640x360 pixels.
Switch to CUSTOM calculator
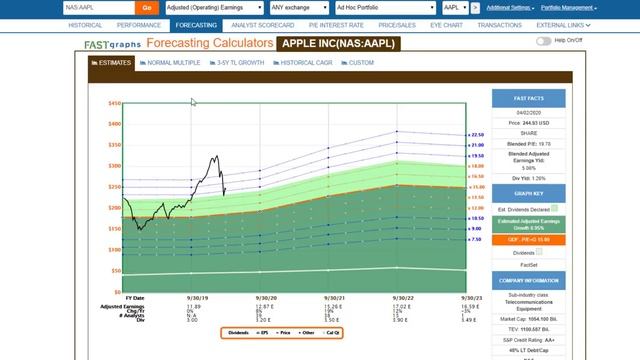(x=358, y=63)
